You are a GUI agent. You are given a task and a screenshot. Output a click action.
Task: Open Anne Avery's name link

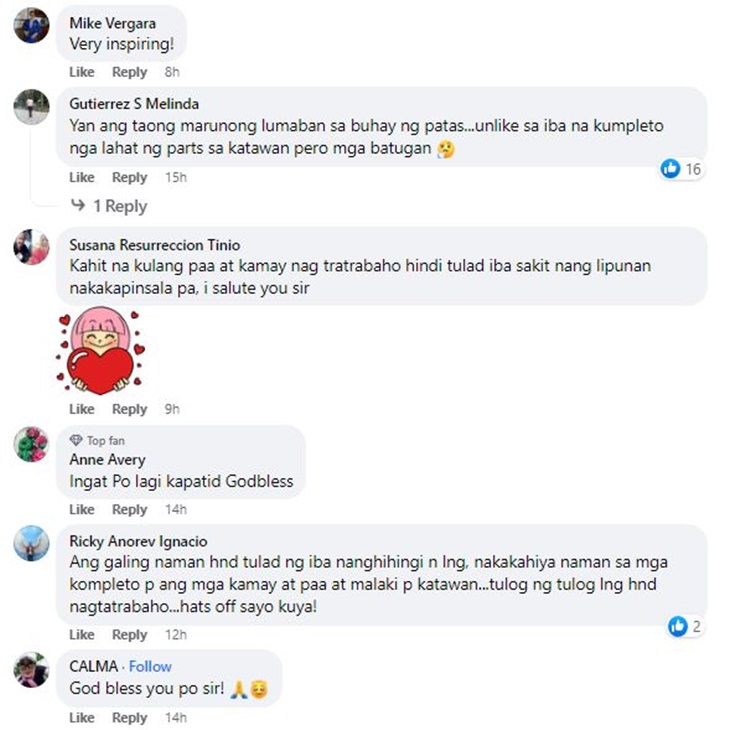coord(108,460)
